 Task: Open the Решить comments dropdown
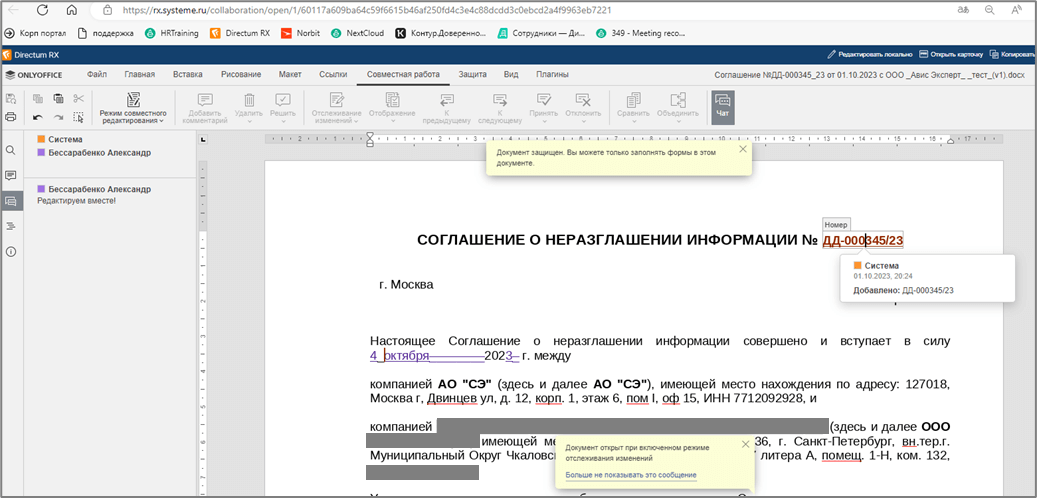point(282,108)
